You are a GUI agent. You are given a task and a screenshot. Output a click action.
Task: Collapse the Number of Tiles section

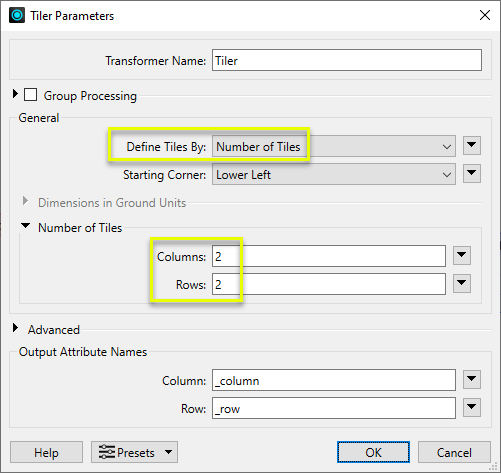(x=25, y=226)
